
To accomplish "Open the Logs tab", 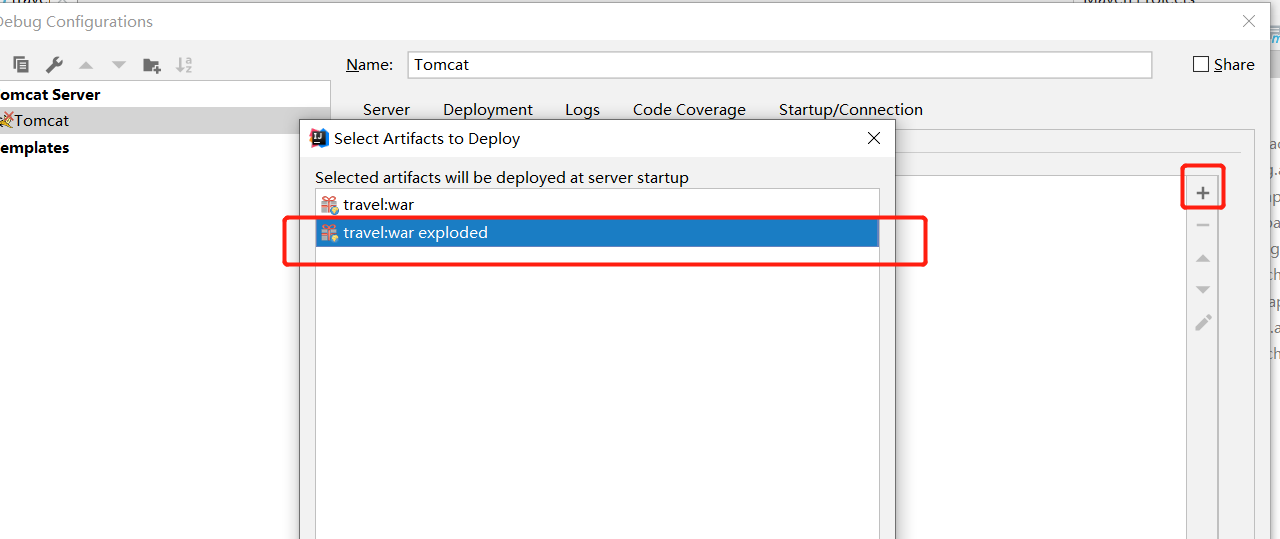I will click(x=582, y=110).
